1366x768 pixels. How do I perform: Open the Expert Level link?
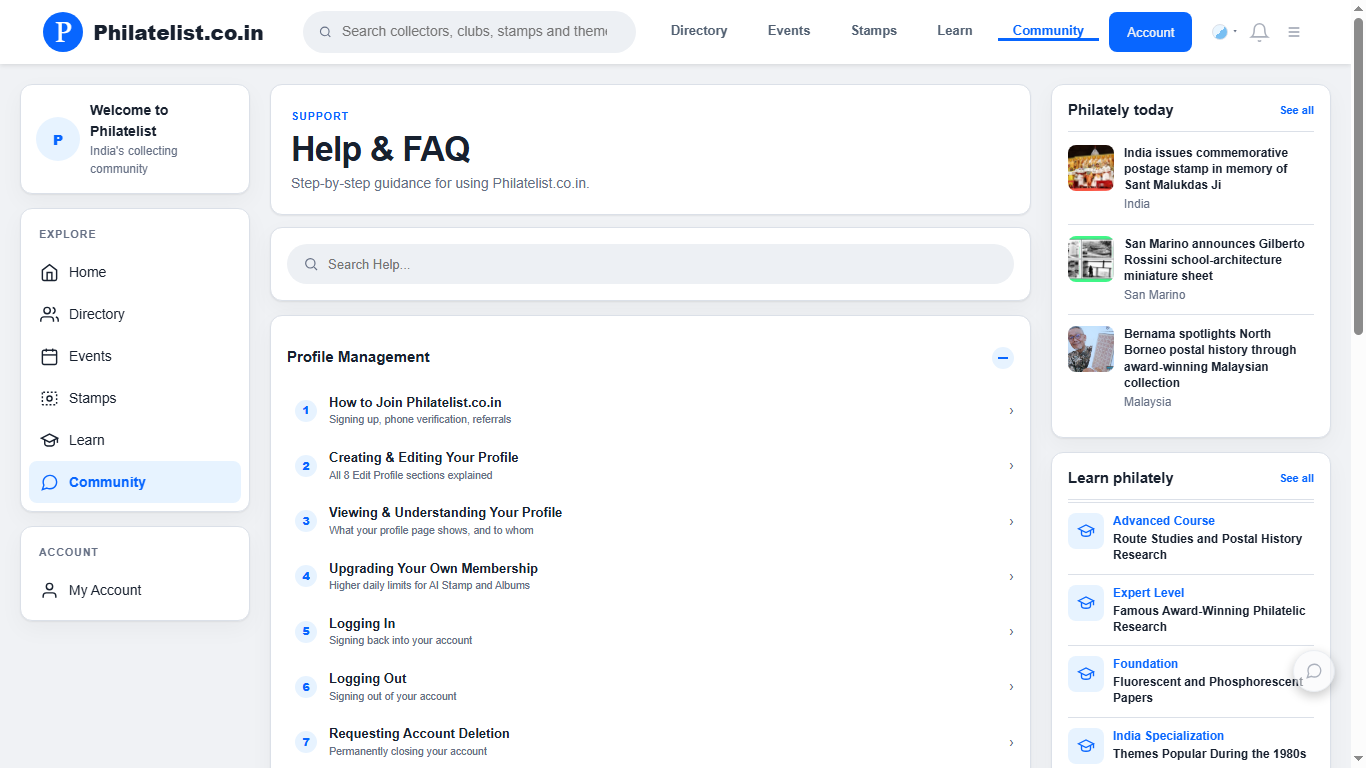click(1148, 593)
